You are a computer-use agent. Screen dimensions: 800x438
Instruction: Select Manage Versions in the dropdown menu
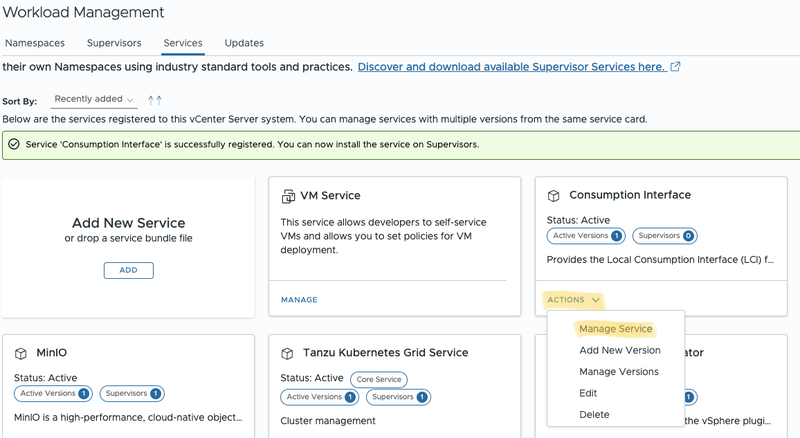(618, 372)
